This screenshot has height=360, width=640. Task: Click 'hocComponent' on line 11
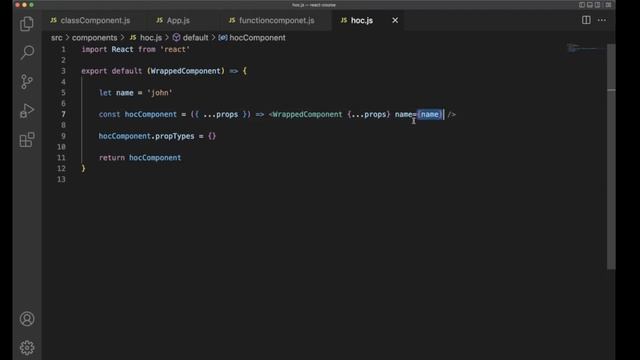point(155,158)
